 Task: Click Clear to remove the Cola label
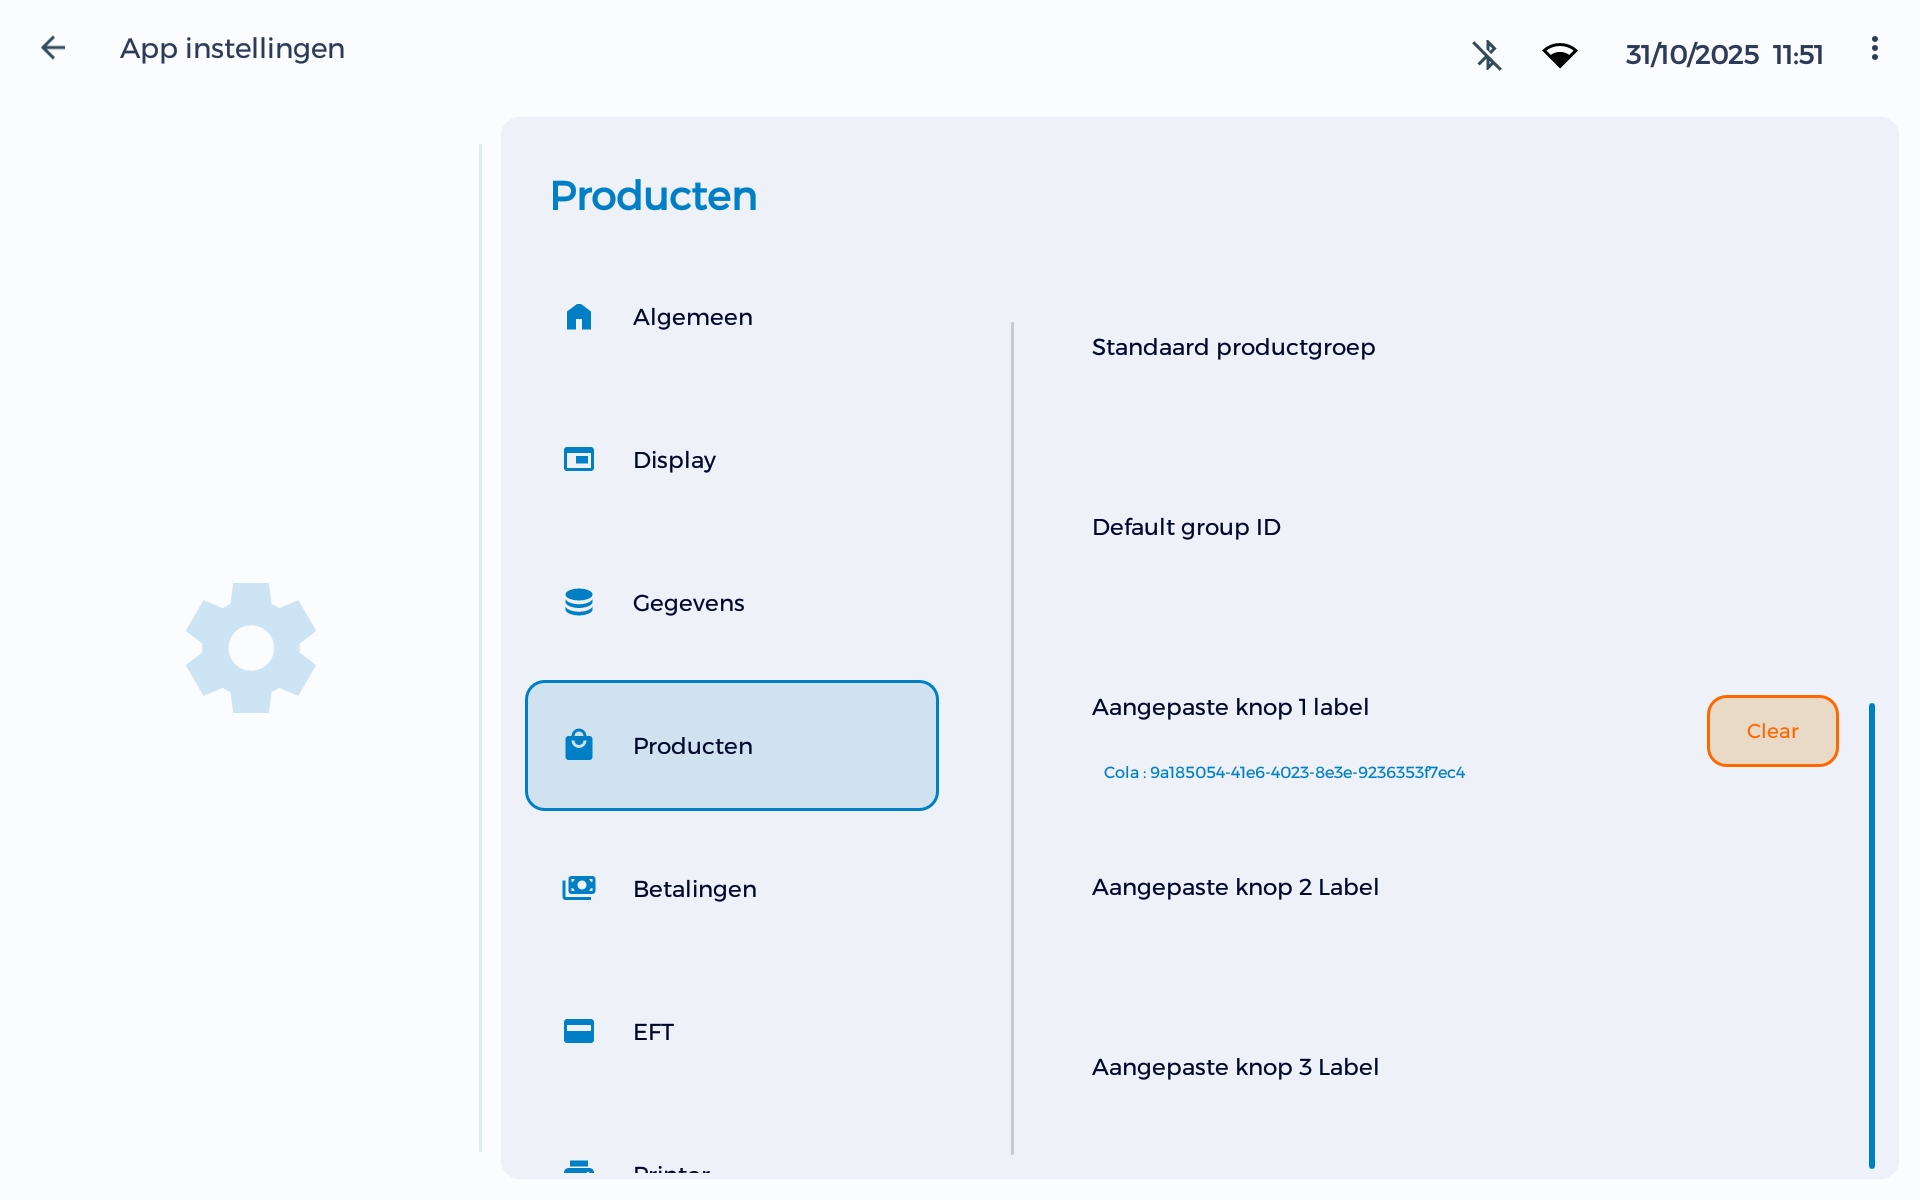click(1771, 731)
